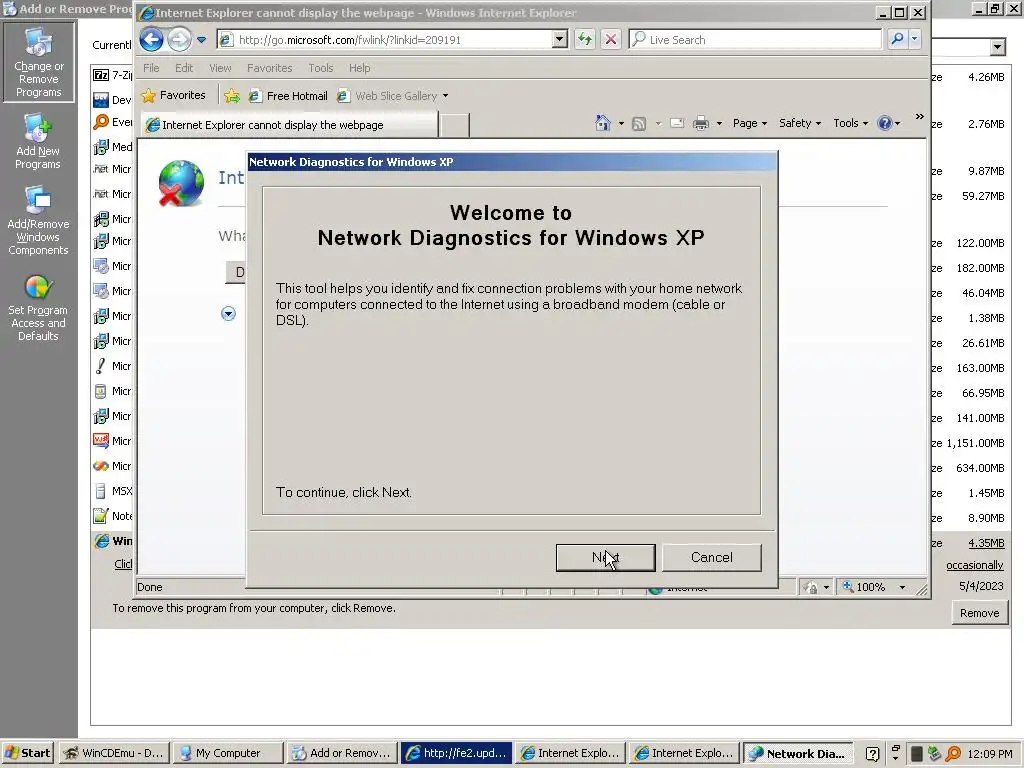The width and height of the screenshot is (1024, 768).
Task: Click the help question mark tray icon
Action: 872,754
